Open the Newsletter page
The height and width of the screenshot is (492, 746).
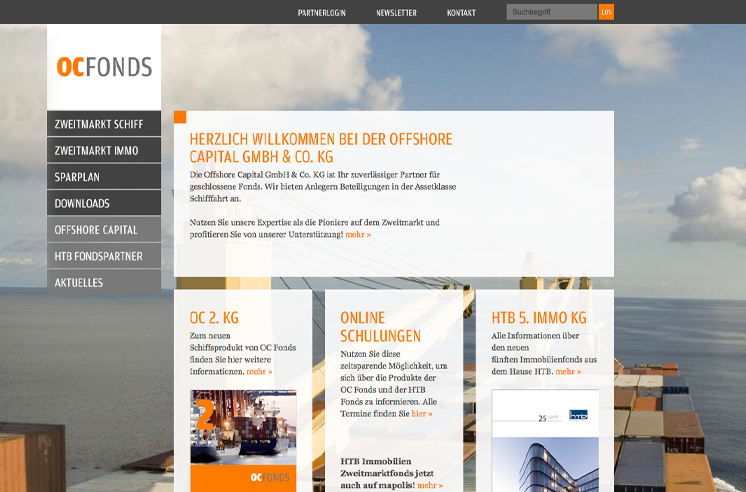(396, 13)
